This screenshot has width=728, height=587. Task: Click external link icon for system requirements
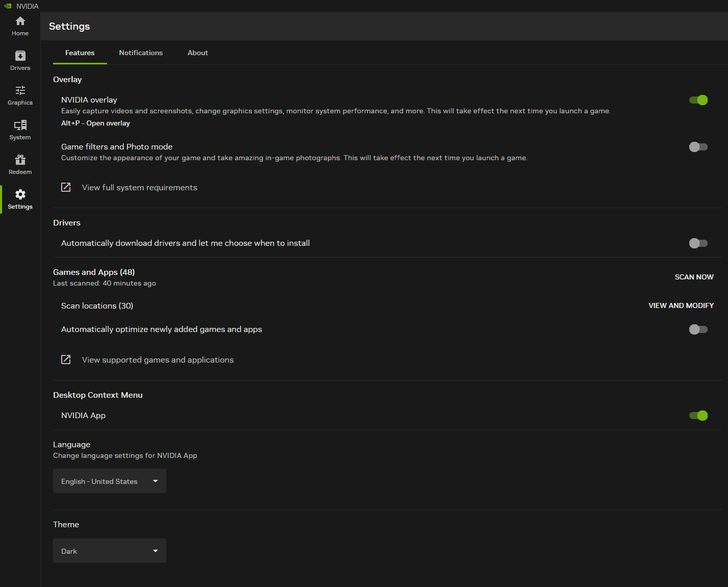(x=66, y=187)
